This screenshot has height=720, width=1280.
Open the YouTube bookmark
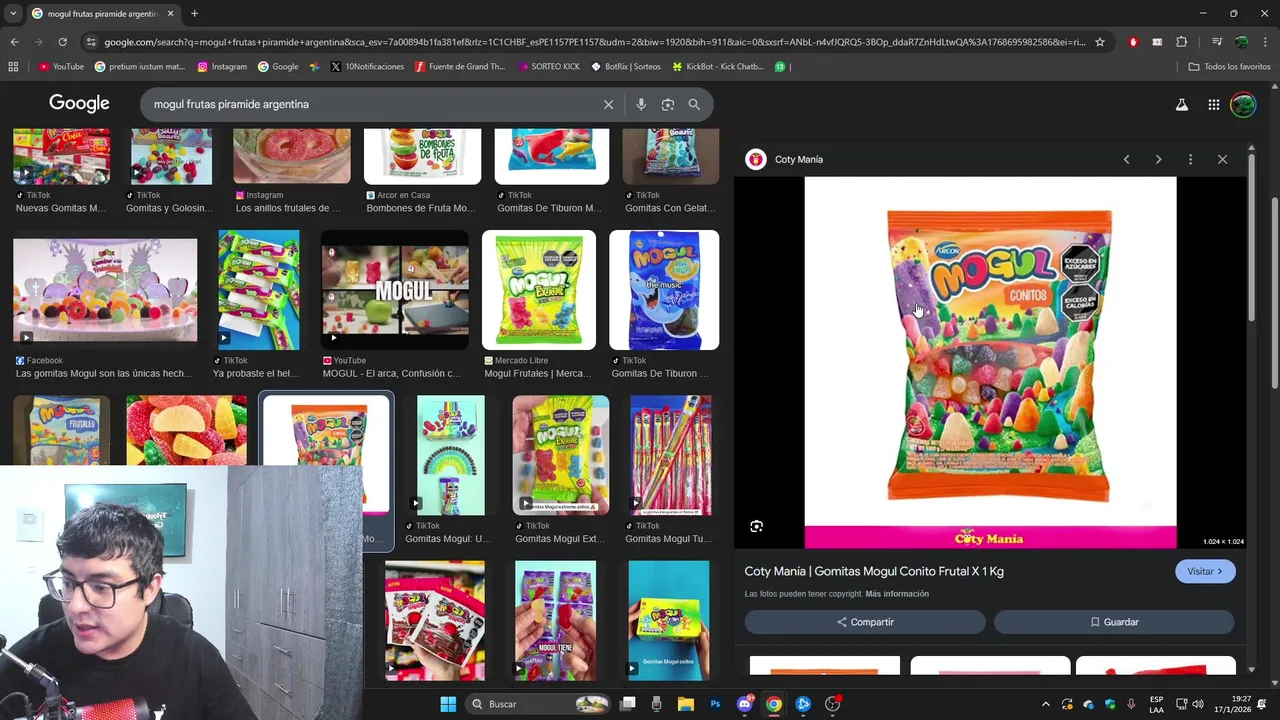pos(61,67)
